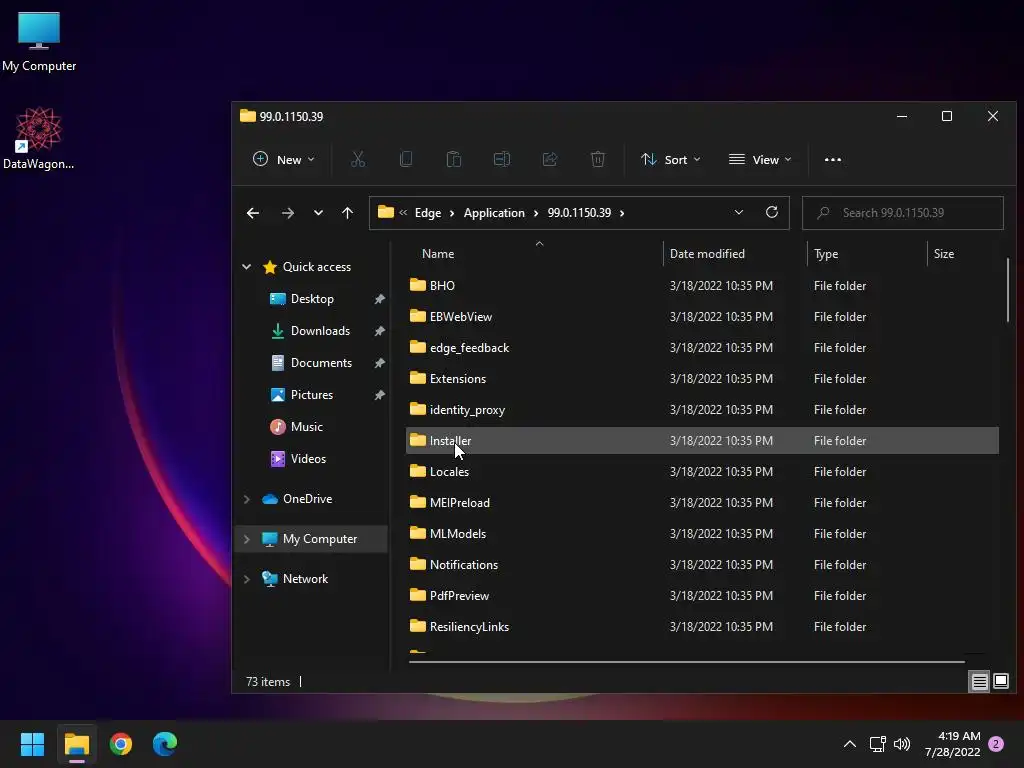Select Music in the navigation pane
Viewport: 1024px width, 768px height.
(x=306, y=427)
